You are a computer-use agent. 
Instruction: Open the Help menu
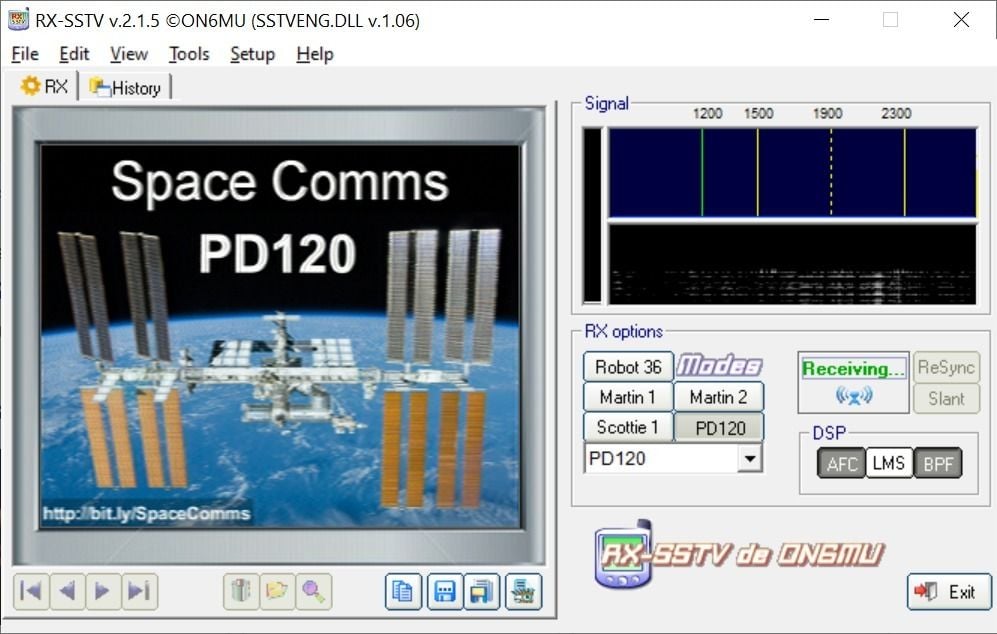(x=315, y=54)
